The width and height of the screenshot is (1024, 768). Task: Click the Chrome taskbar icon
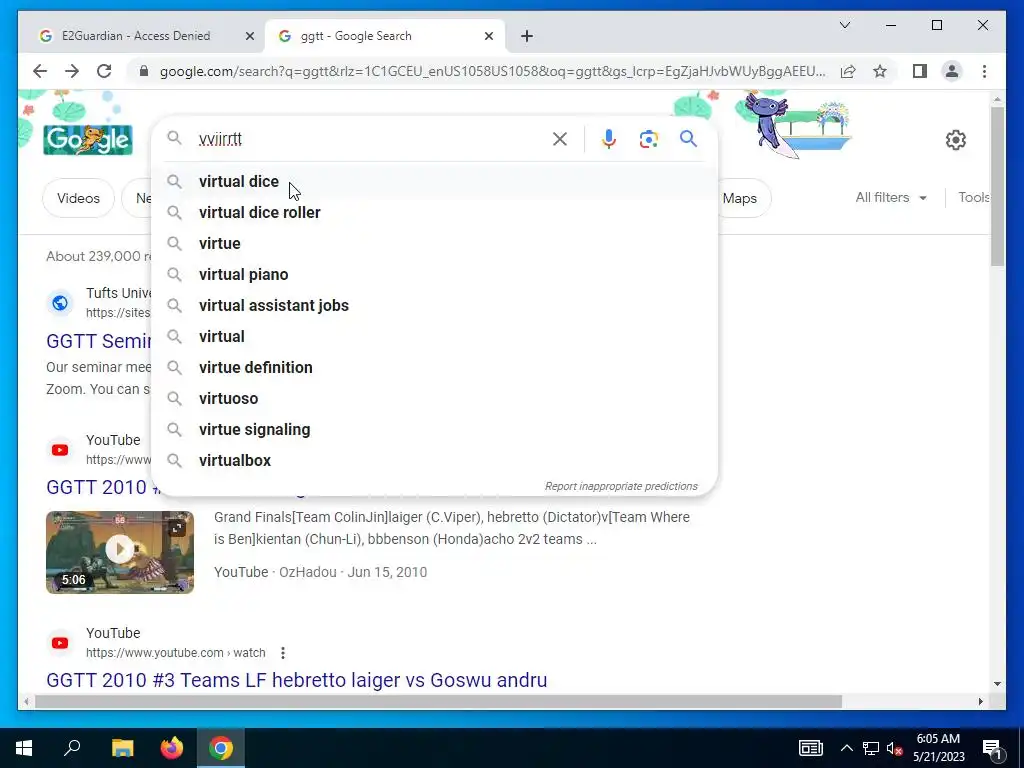pos(221,748)
